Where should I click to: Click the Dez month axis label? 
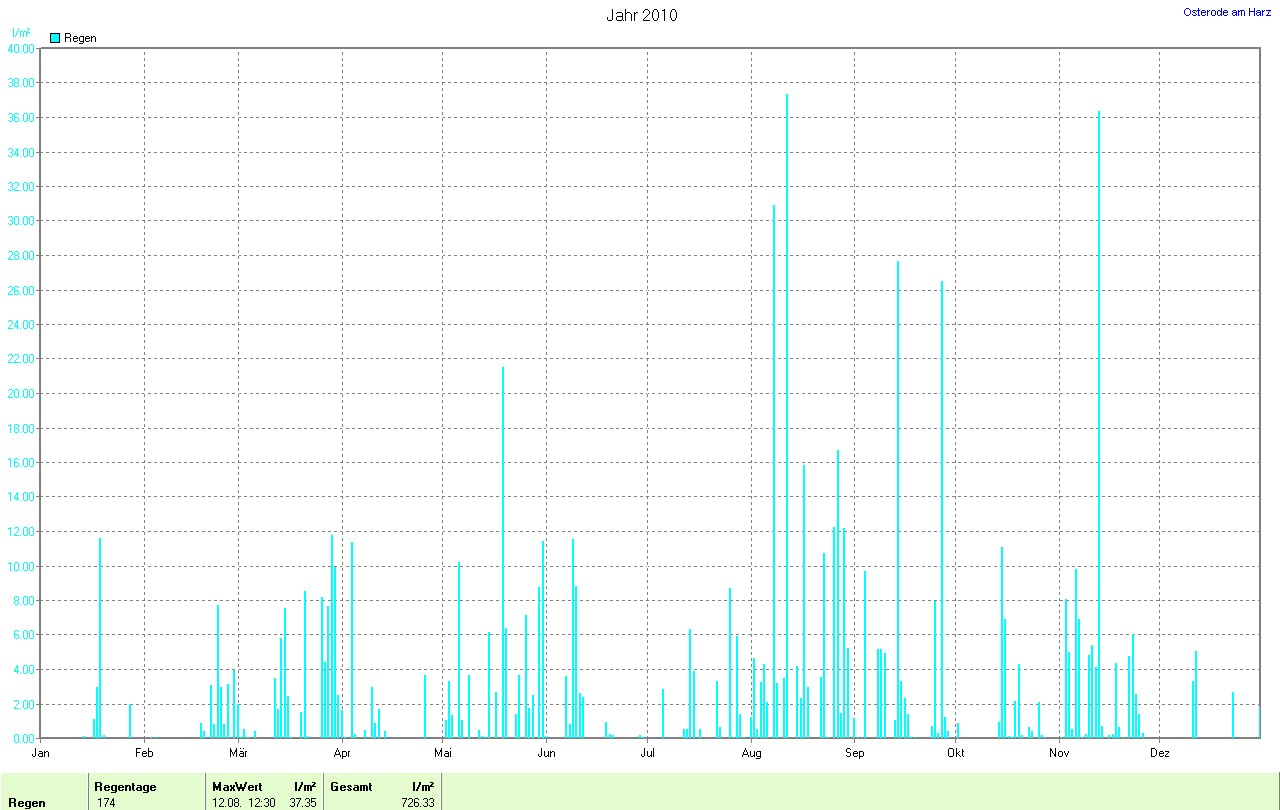click(1160, 752)
